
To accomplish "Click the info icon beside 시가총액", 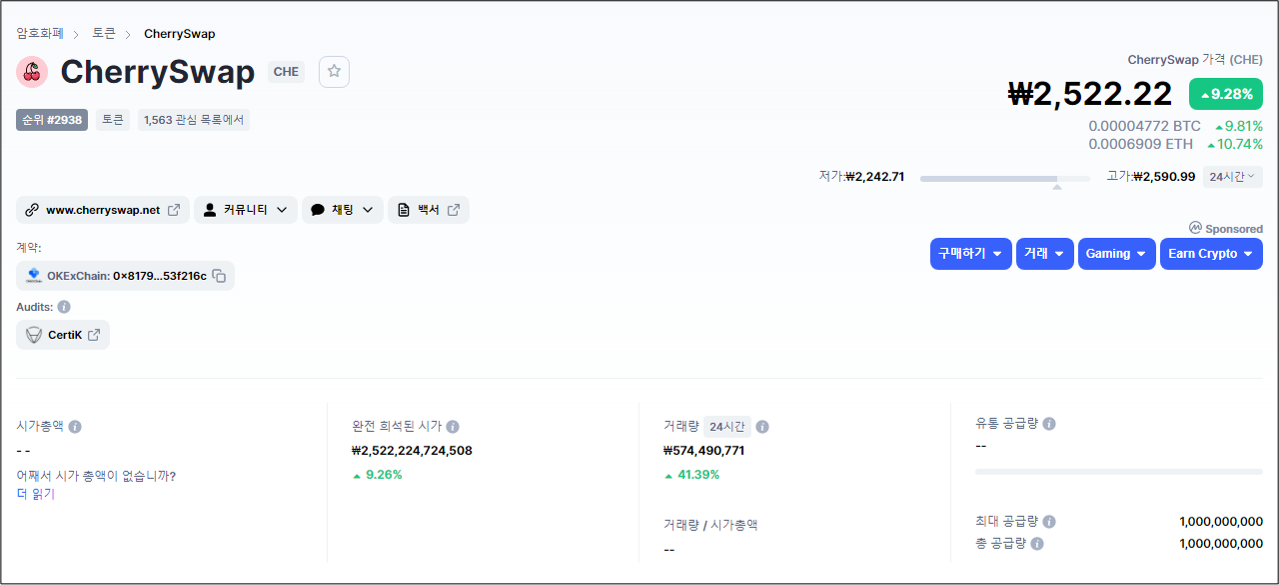I will (75, 427).
